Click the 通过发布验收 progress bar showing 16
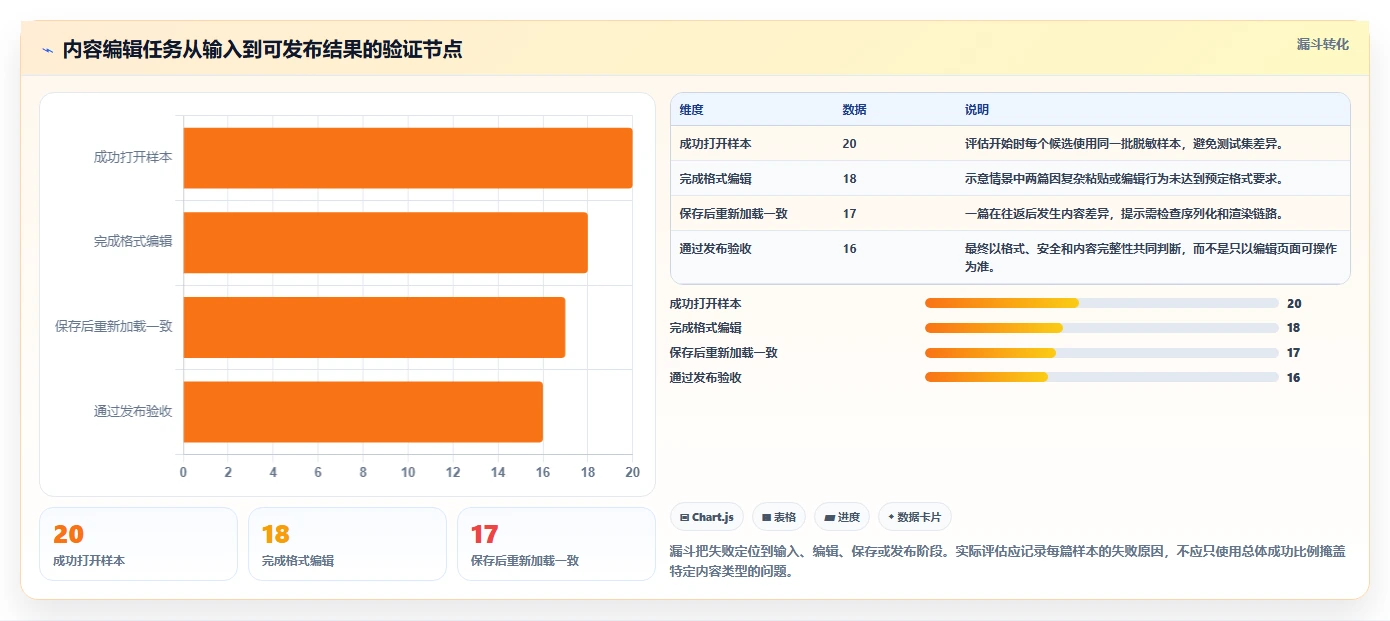This screenshot has height=621, width=1390. (x=1102, y=377)
